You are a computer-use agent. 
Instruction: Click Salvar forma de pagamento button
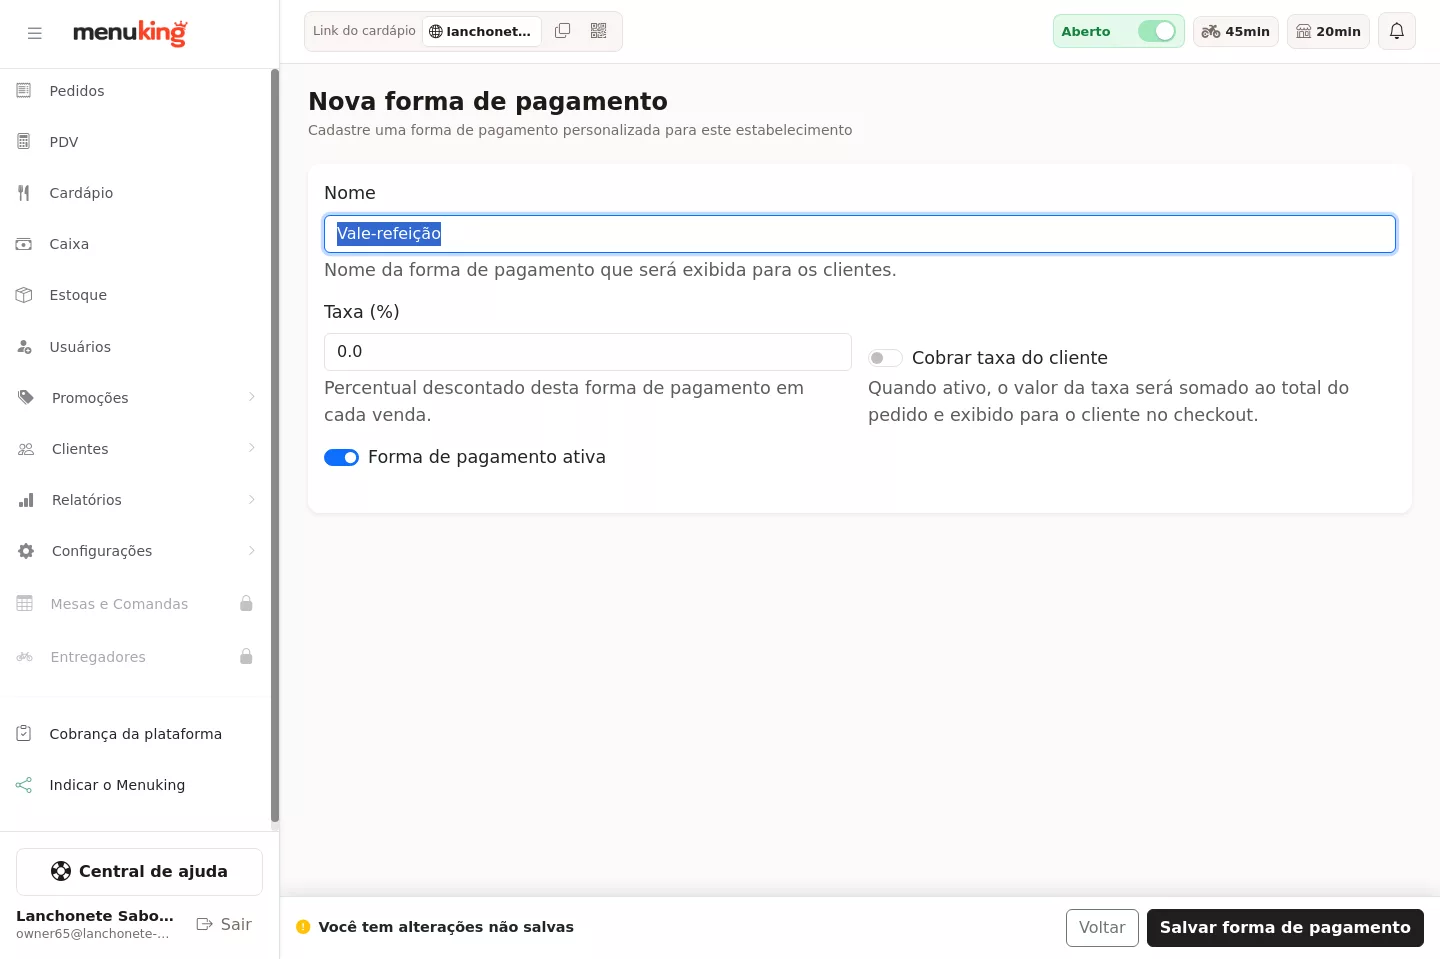[1285, 928]
